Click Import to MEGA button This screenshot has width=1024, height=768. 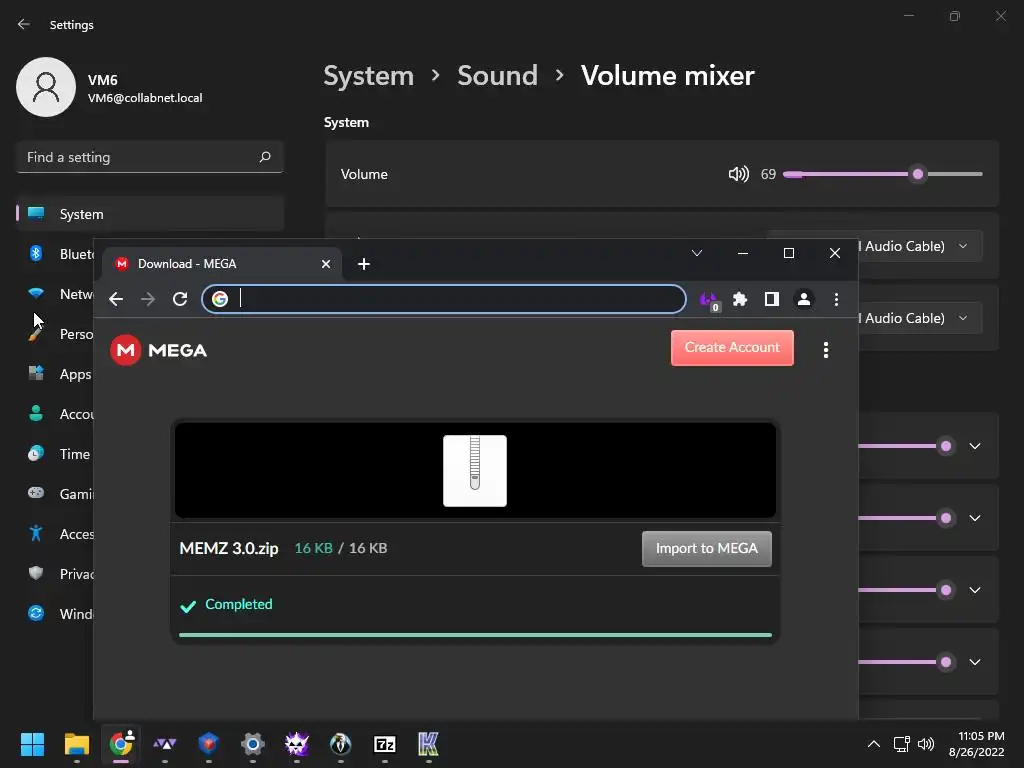(707, 549)
